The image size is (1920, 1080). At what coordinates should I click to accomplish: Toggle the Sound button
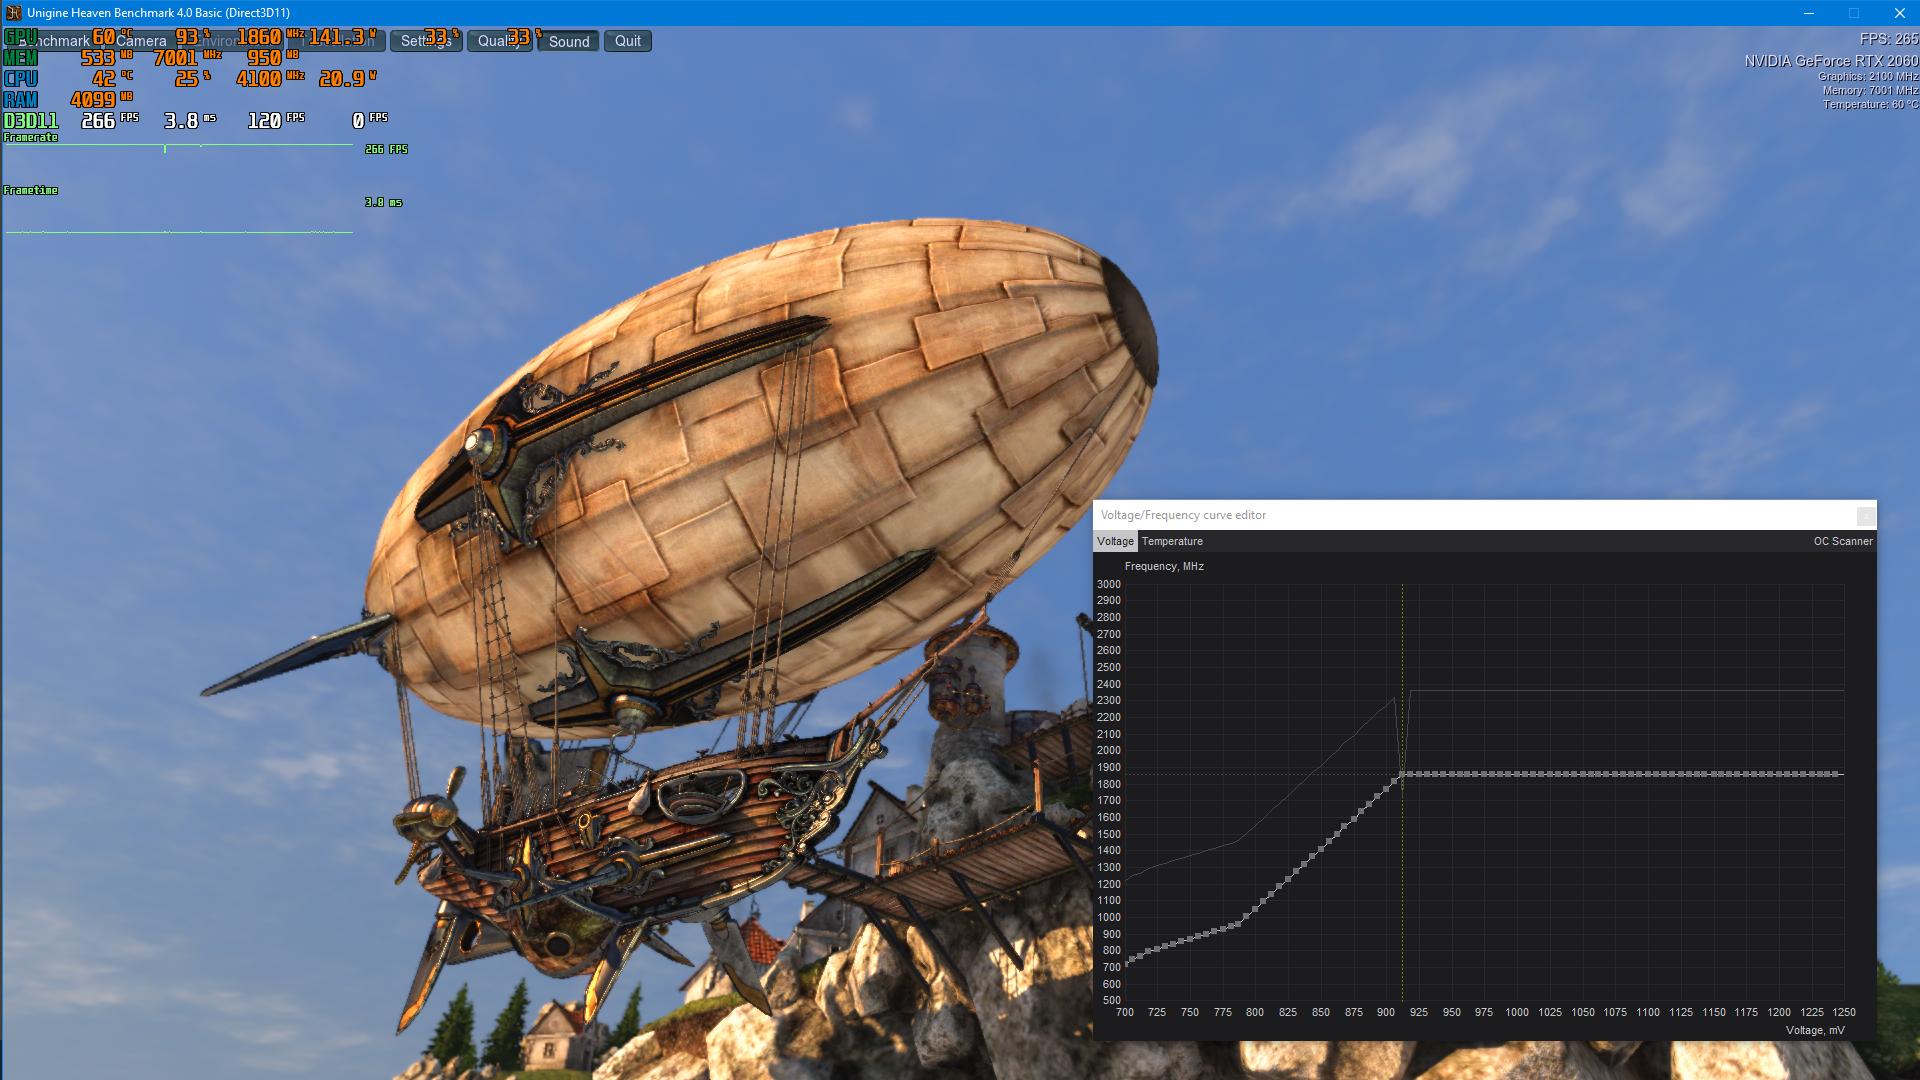tap(569, 41)
